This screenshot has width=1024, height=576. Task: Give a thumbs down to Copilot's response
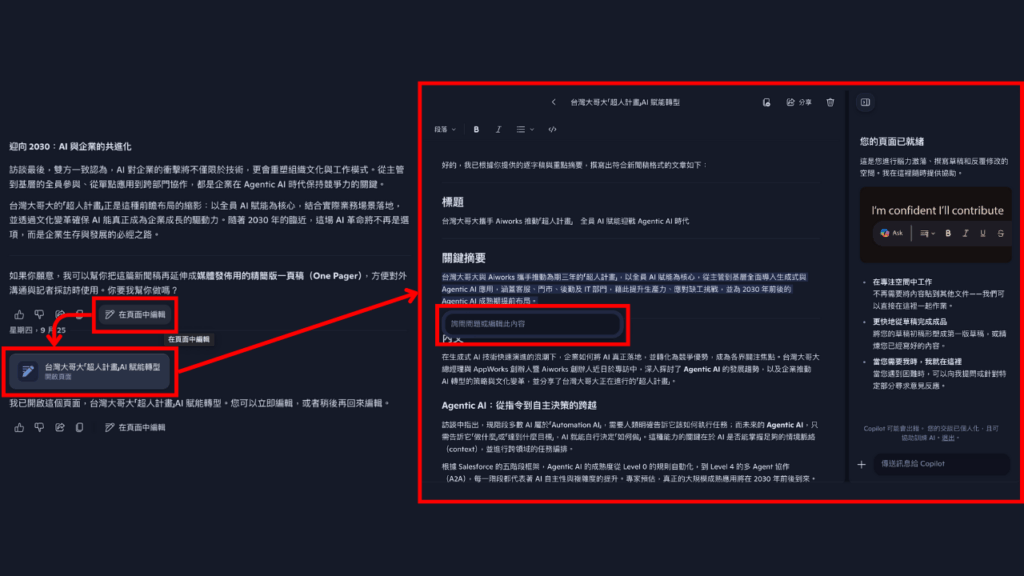coord(39,313)
